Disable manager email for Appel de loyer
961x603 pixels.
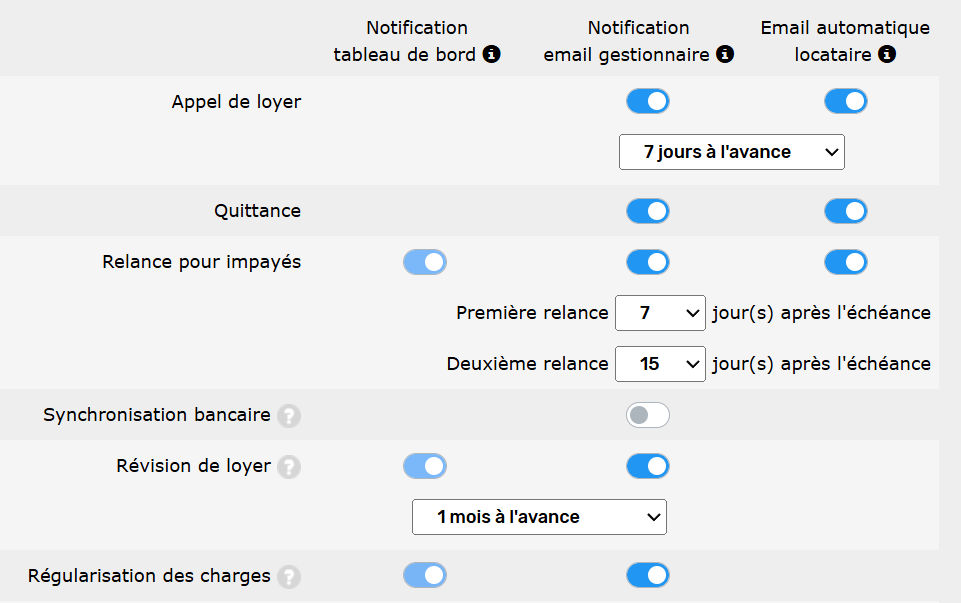click(x=647, y=101)
